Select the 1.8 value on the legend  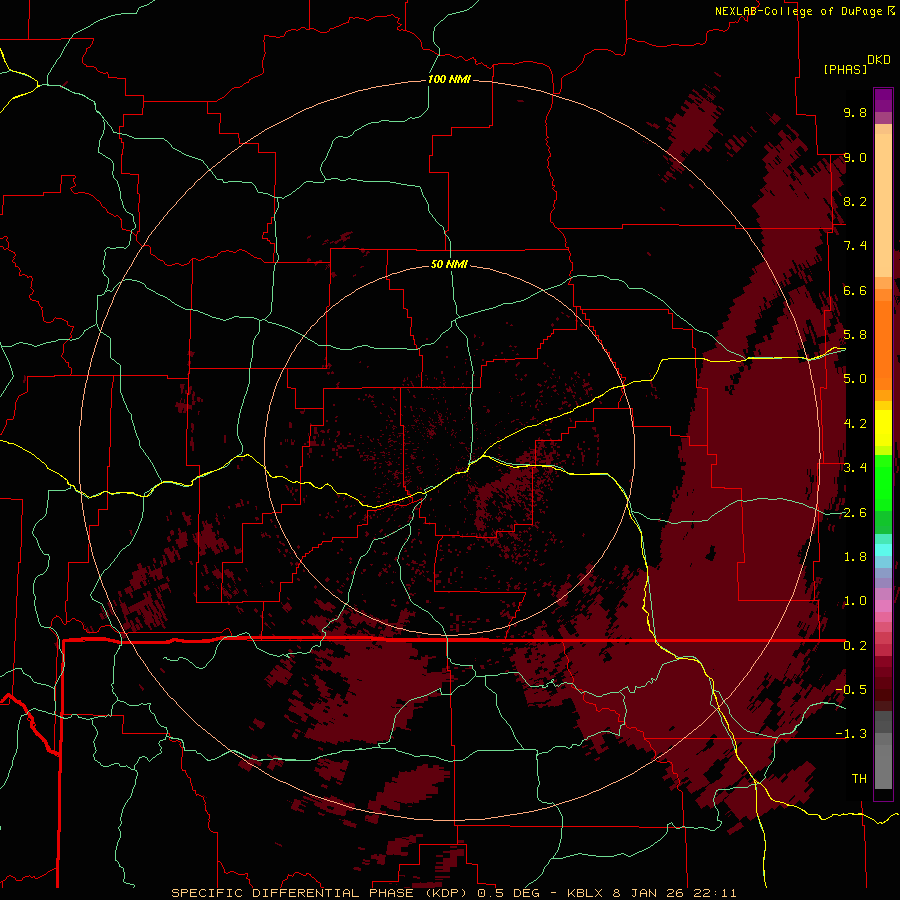point(855,557)
